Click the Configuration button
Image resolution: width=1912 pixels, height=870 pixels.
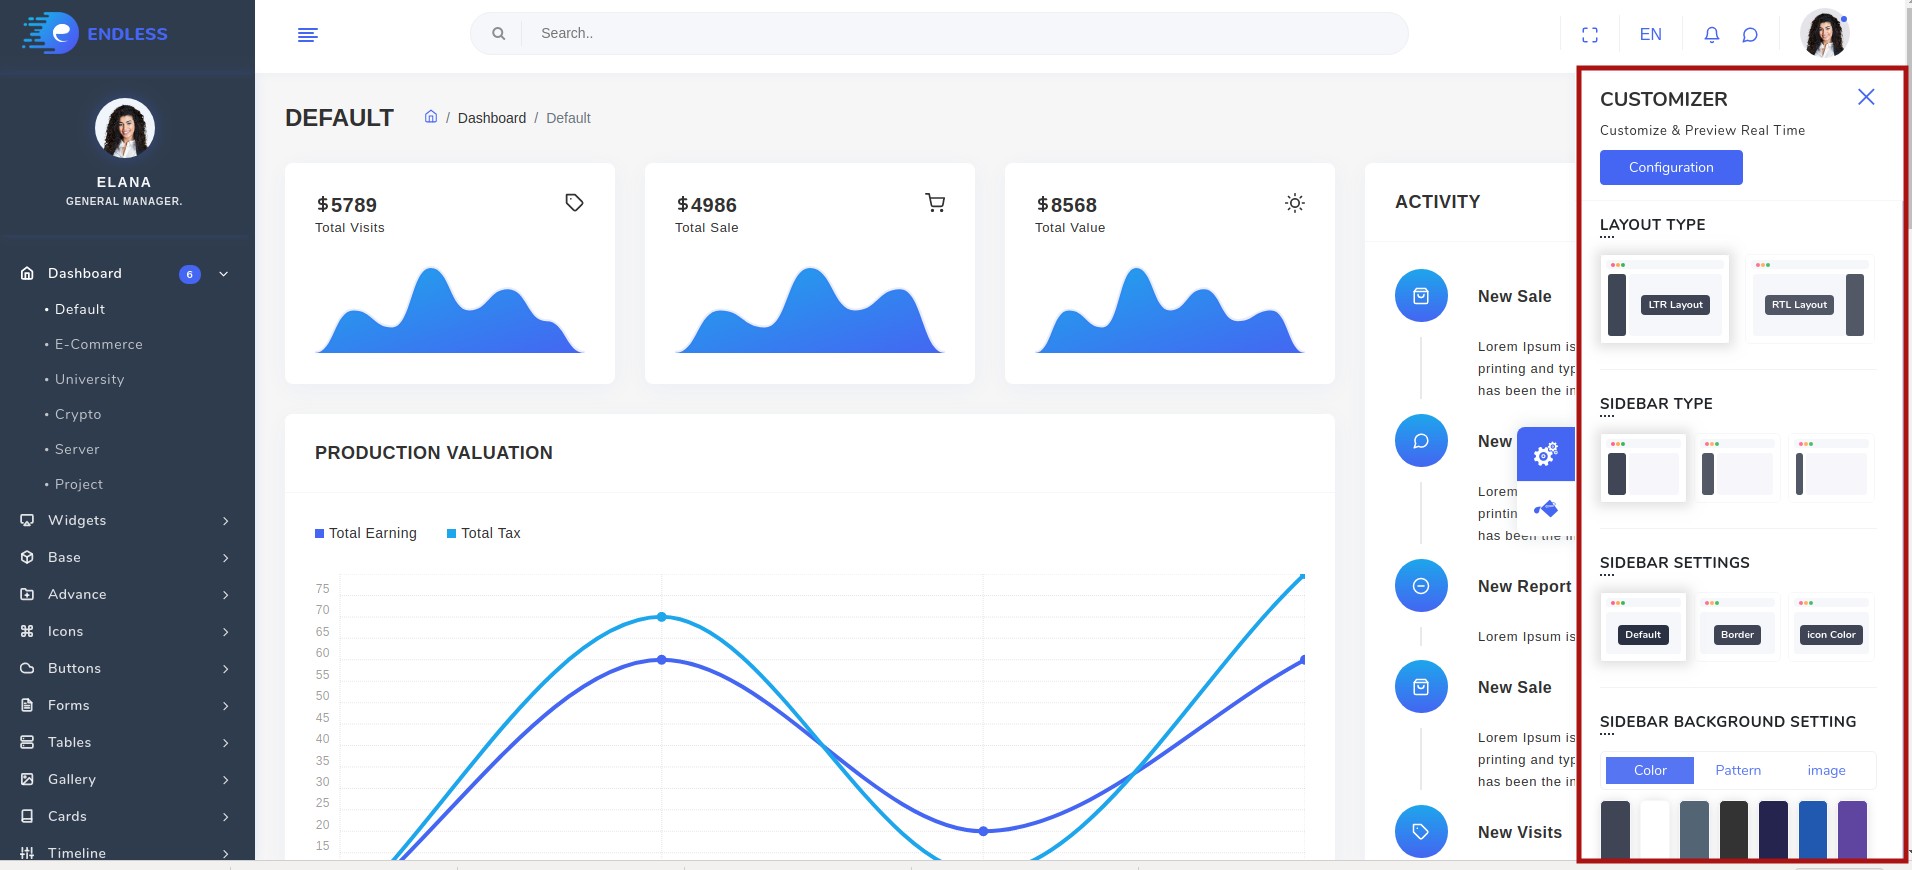tap(1671, 167)
